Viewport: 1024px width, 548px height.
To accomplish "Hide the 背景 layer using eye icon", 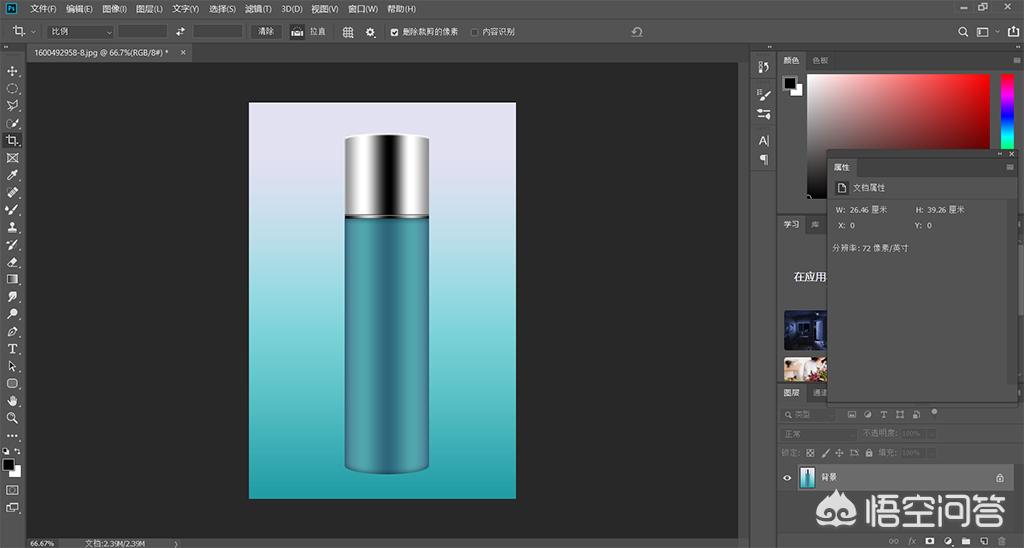I will click(787, 478).
